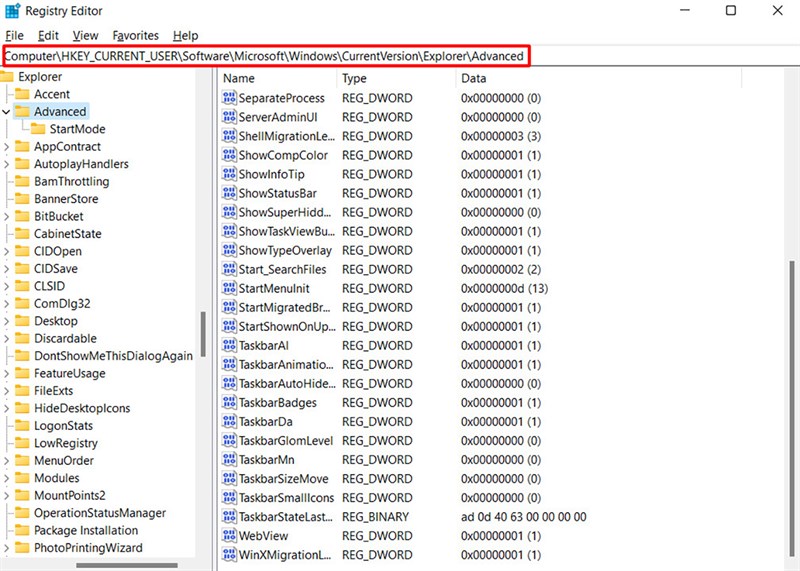The width and height of the screenshot is (800, 571).
Task: Click the TaskbarDa DWORD icon
Action: pyautogui.click(x=229, y=421)
